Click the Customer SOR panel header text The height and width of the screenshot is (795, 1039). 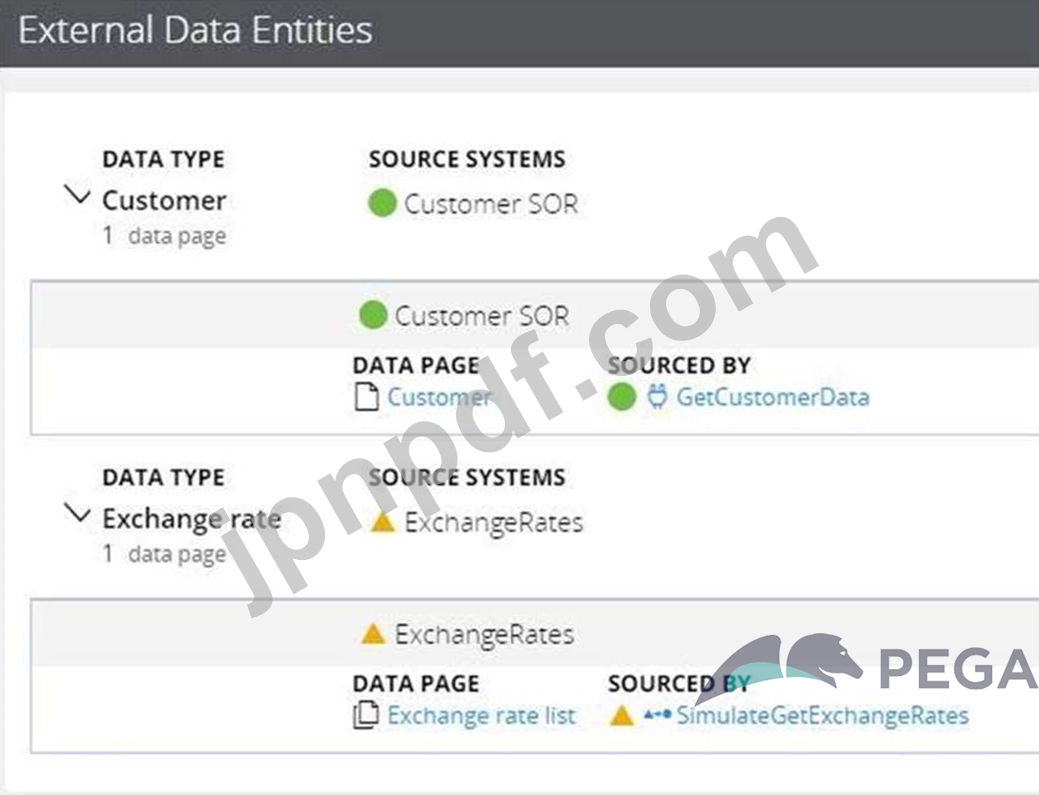click(x=481, y=316)
